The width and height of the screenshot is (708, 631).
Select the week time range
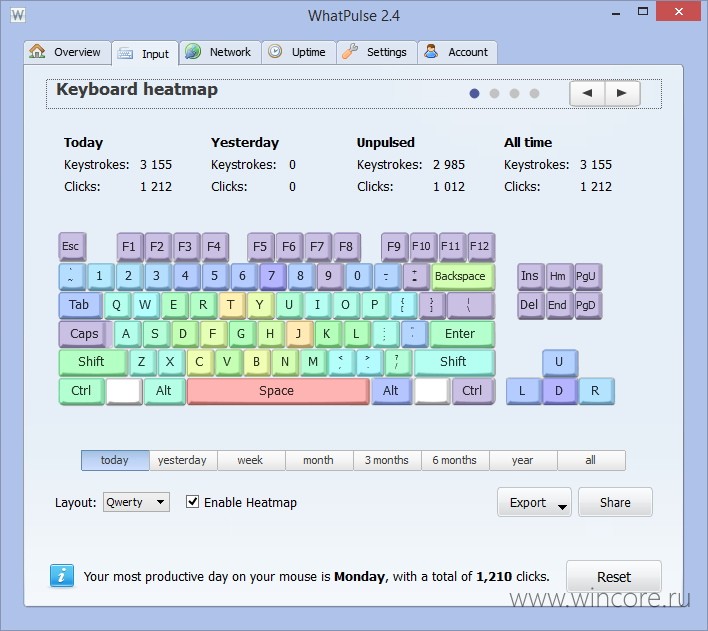251,460
